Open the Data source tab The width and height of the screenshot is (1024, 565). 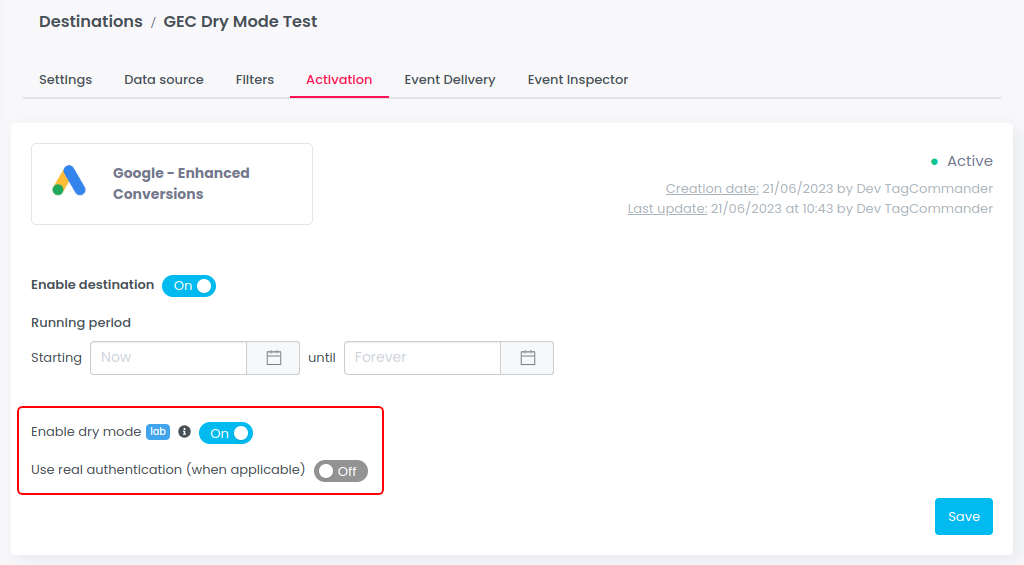pos(164,80)
